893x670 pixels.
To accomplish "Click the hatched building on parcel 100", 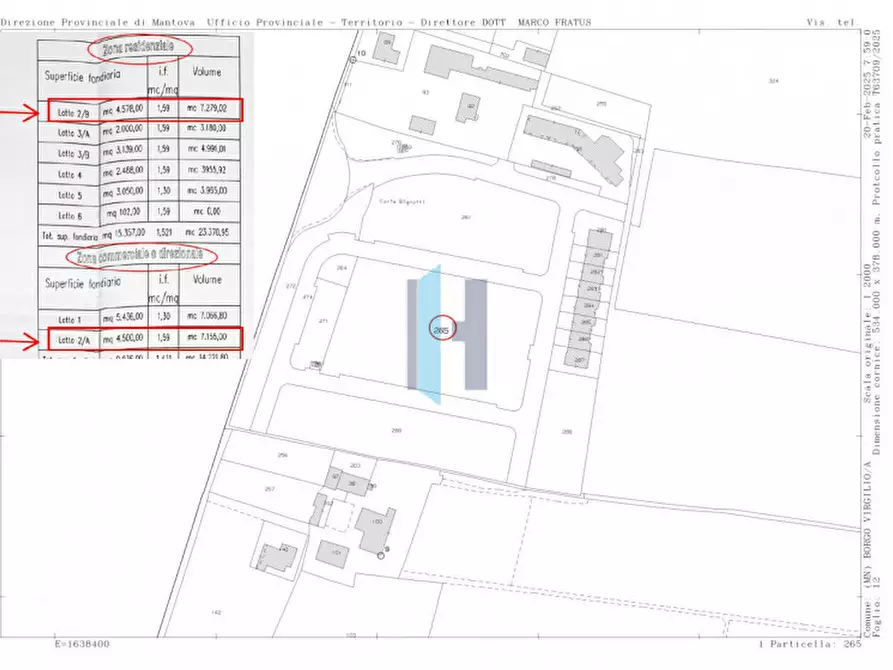I will click(x=374, y=532).
